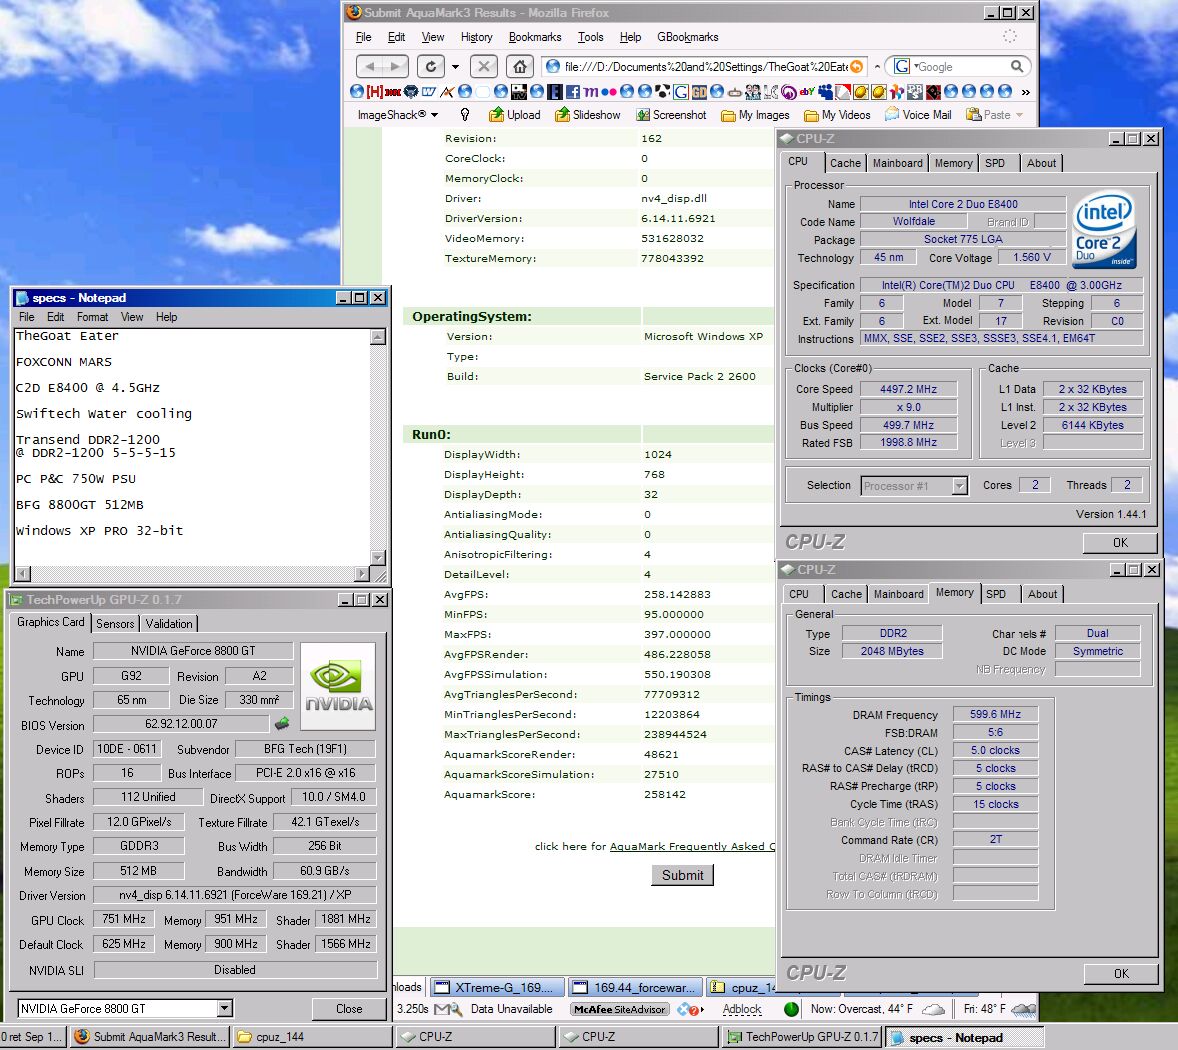Open the [H] bookmark icon
This screenshot has height=1050, width=1178.
pyautogui.click(x=375, y=92)
